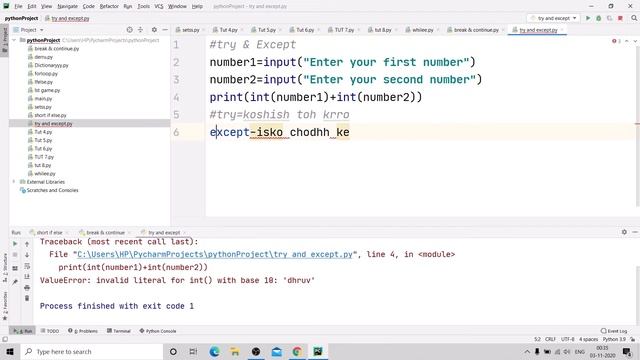Image resolution: width=640 pixels, height=360 pixels.
Task: Rerun program from Run panel
Action: click(x=15, y=244)
